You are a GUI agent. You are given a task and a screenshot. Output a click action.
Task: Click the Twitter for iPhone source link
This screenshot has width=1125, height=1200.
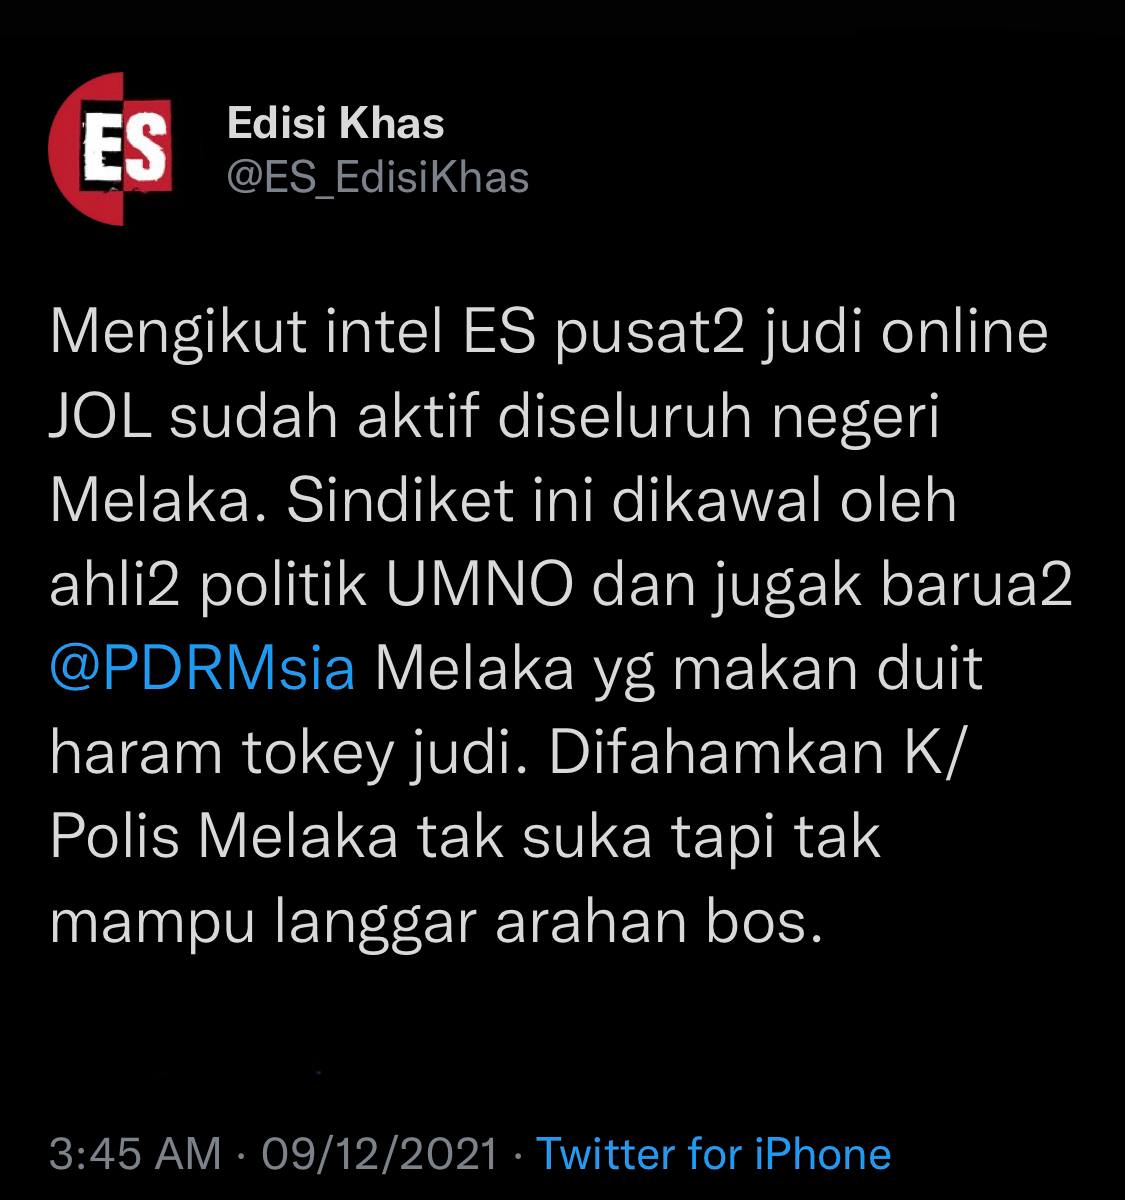[714, 1154]
